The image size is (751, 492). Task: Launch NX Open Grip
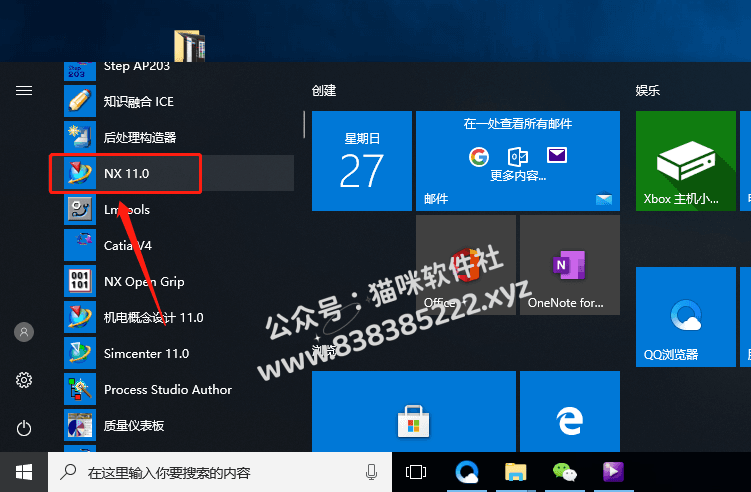(x=179, y=281)
